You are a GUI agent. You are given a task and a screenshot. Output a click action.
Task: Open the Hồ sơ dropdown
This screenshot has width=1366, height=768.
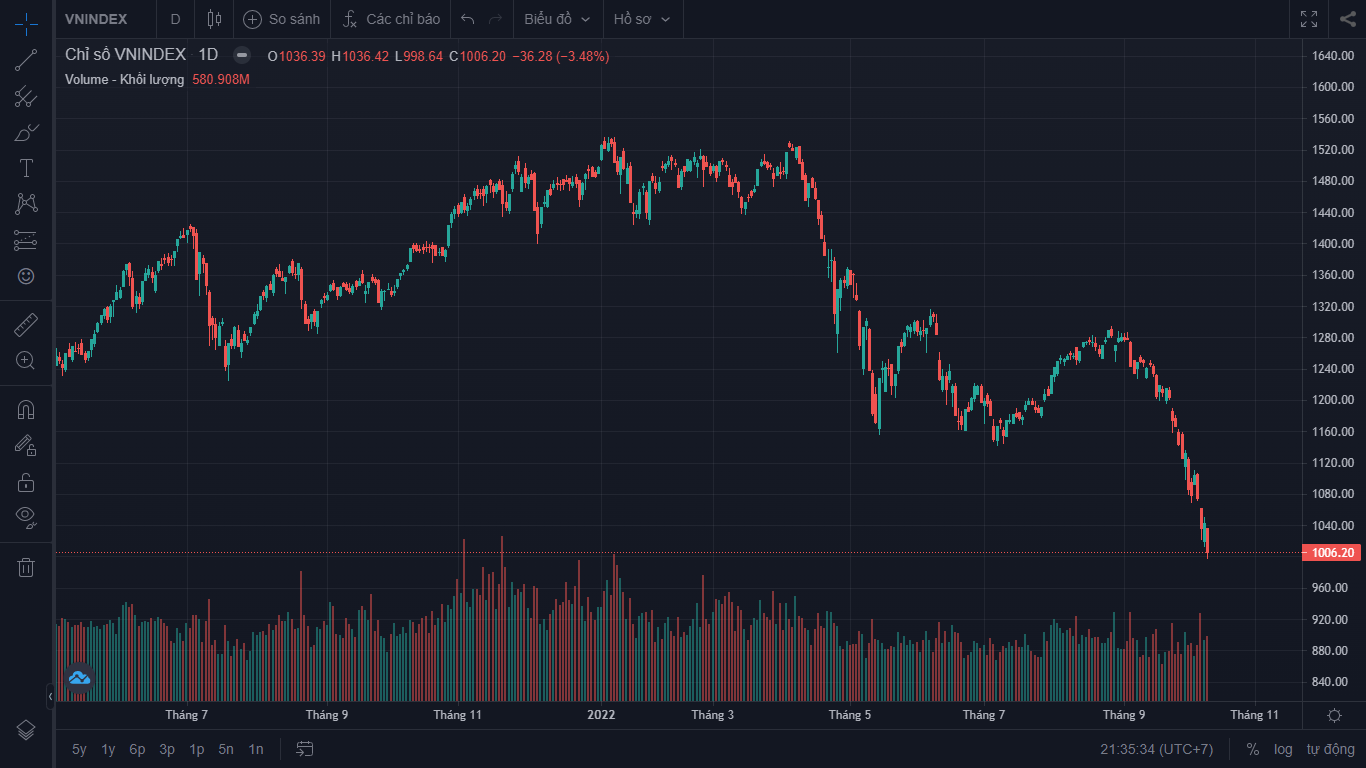(x=641, y=19)
